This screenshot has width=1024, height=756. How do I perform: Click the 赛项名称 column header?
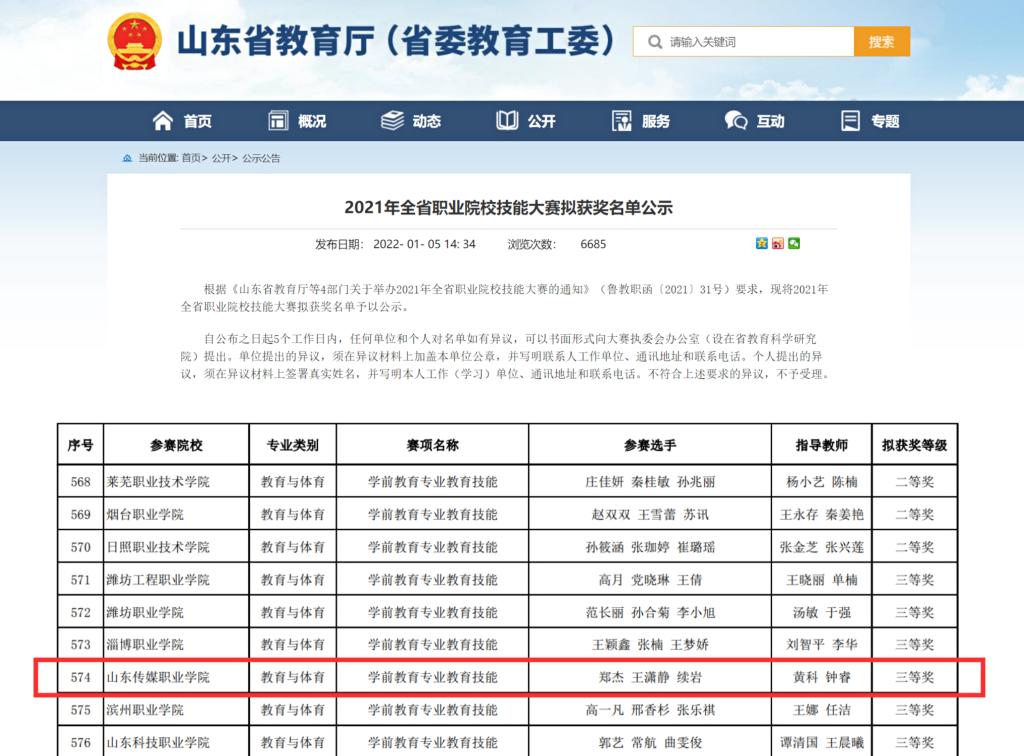pyautogui.click(x=432, y=445)
